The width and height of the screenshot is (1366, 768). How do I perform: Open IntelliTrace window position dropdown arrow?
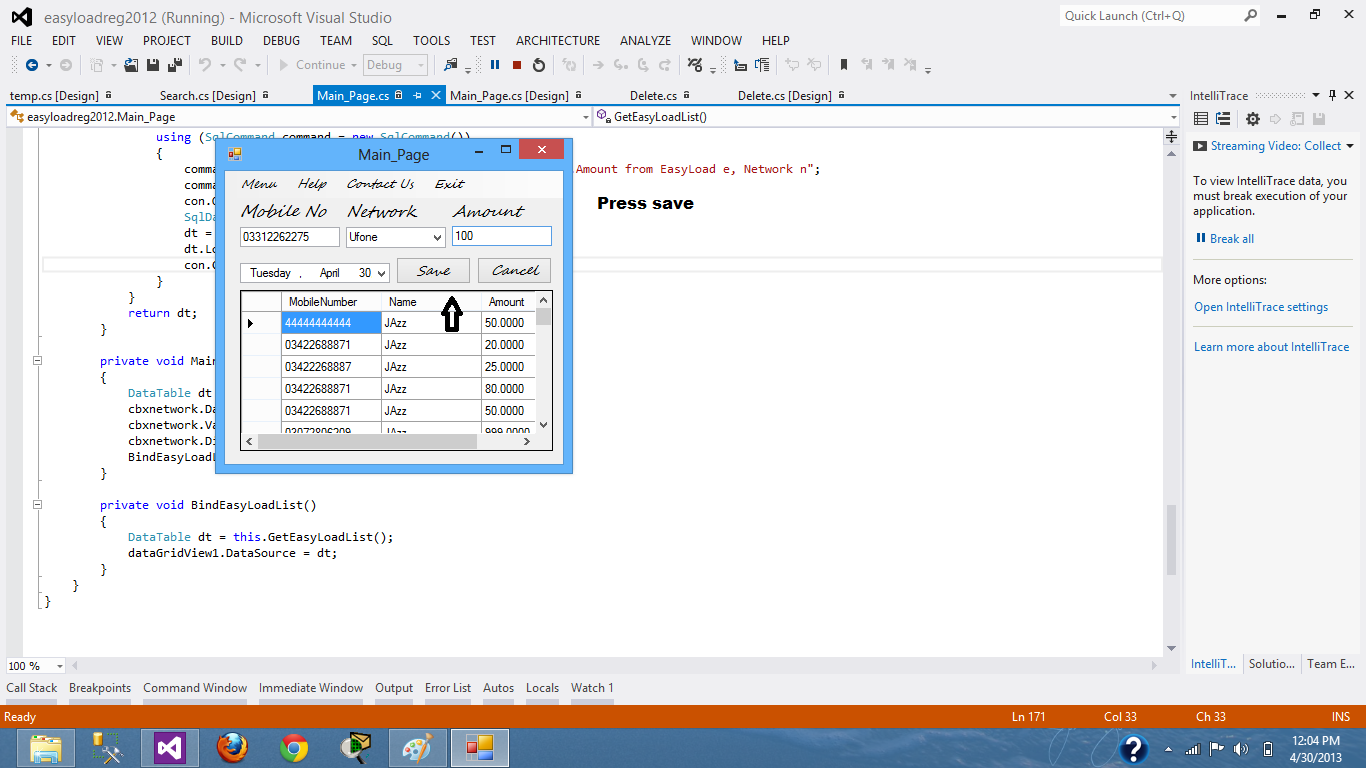[x=1316, y=95]
